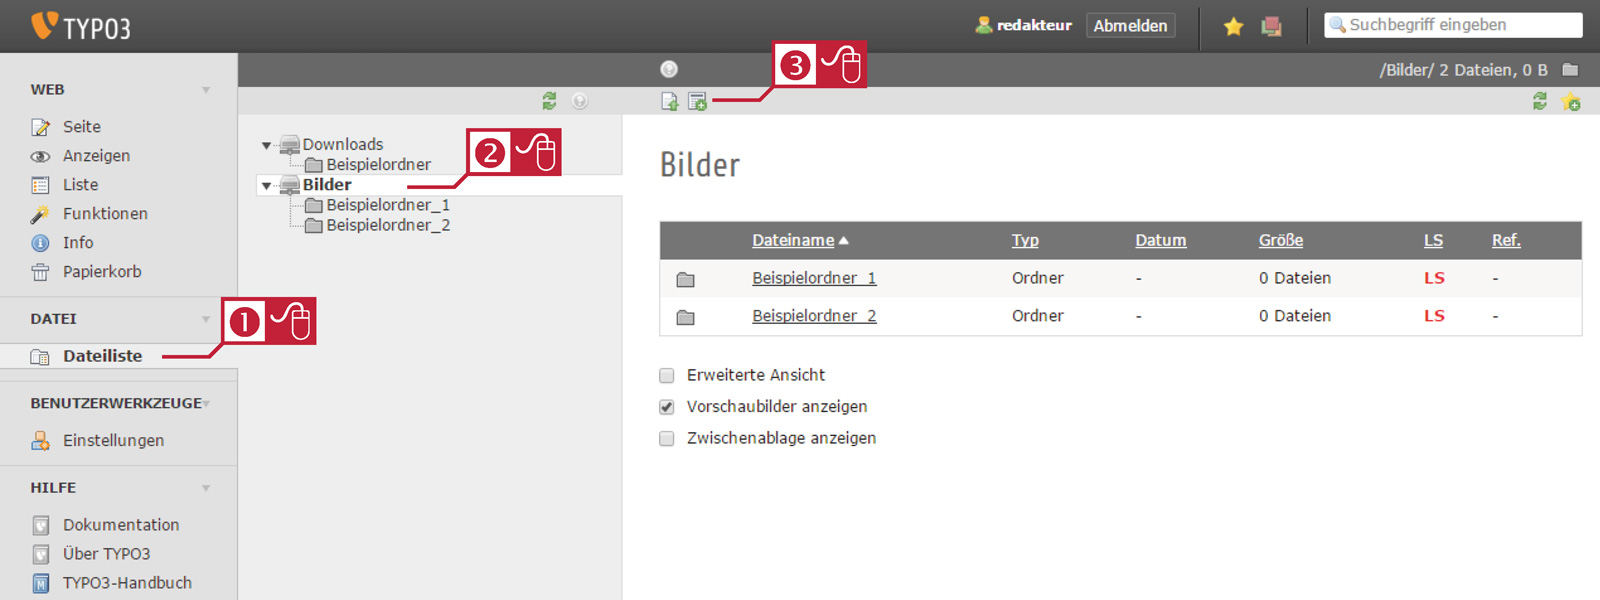Add bookmark for this page star-plus icon
The image size is (1600, 600).
1571,102
